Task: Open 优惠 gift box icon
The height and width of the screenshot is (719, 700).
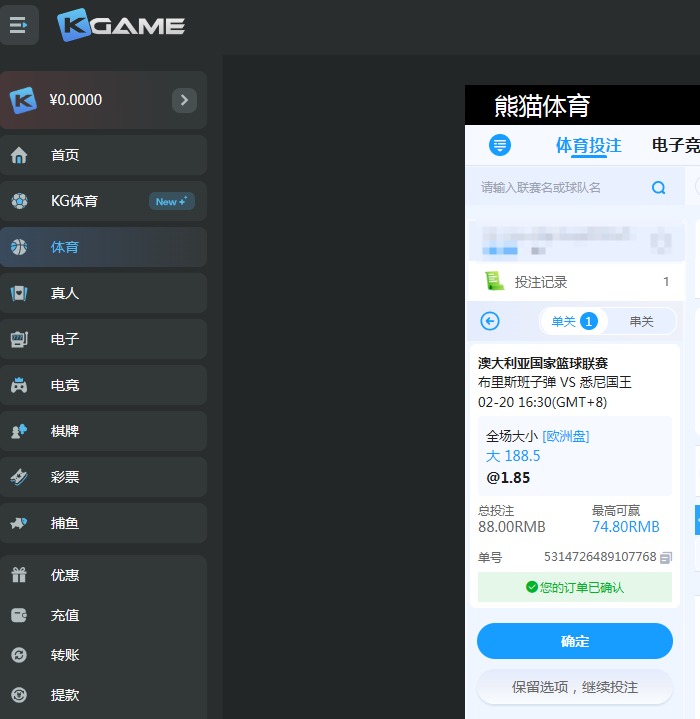Action: [19, 575]
